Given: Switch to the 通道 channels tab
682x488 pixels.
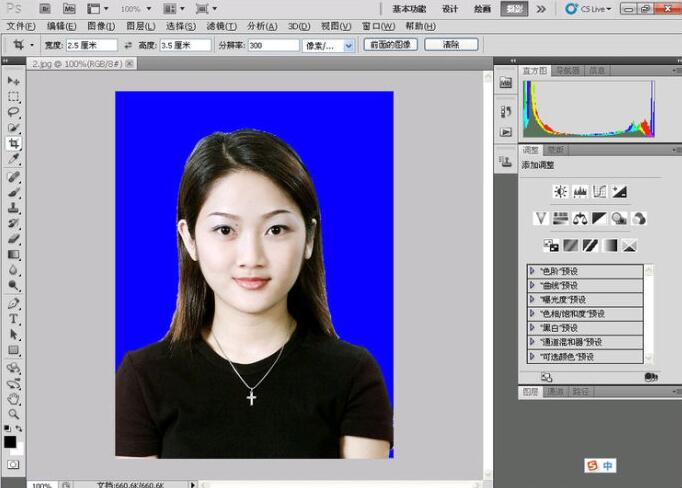Looking at the screenshot, I should click(x=554, y=392).
